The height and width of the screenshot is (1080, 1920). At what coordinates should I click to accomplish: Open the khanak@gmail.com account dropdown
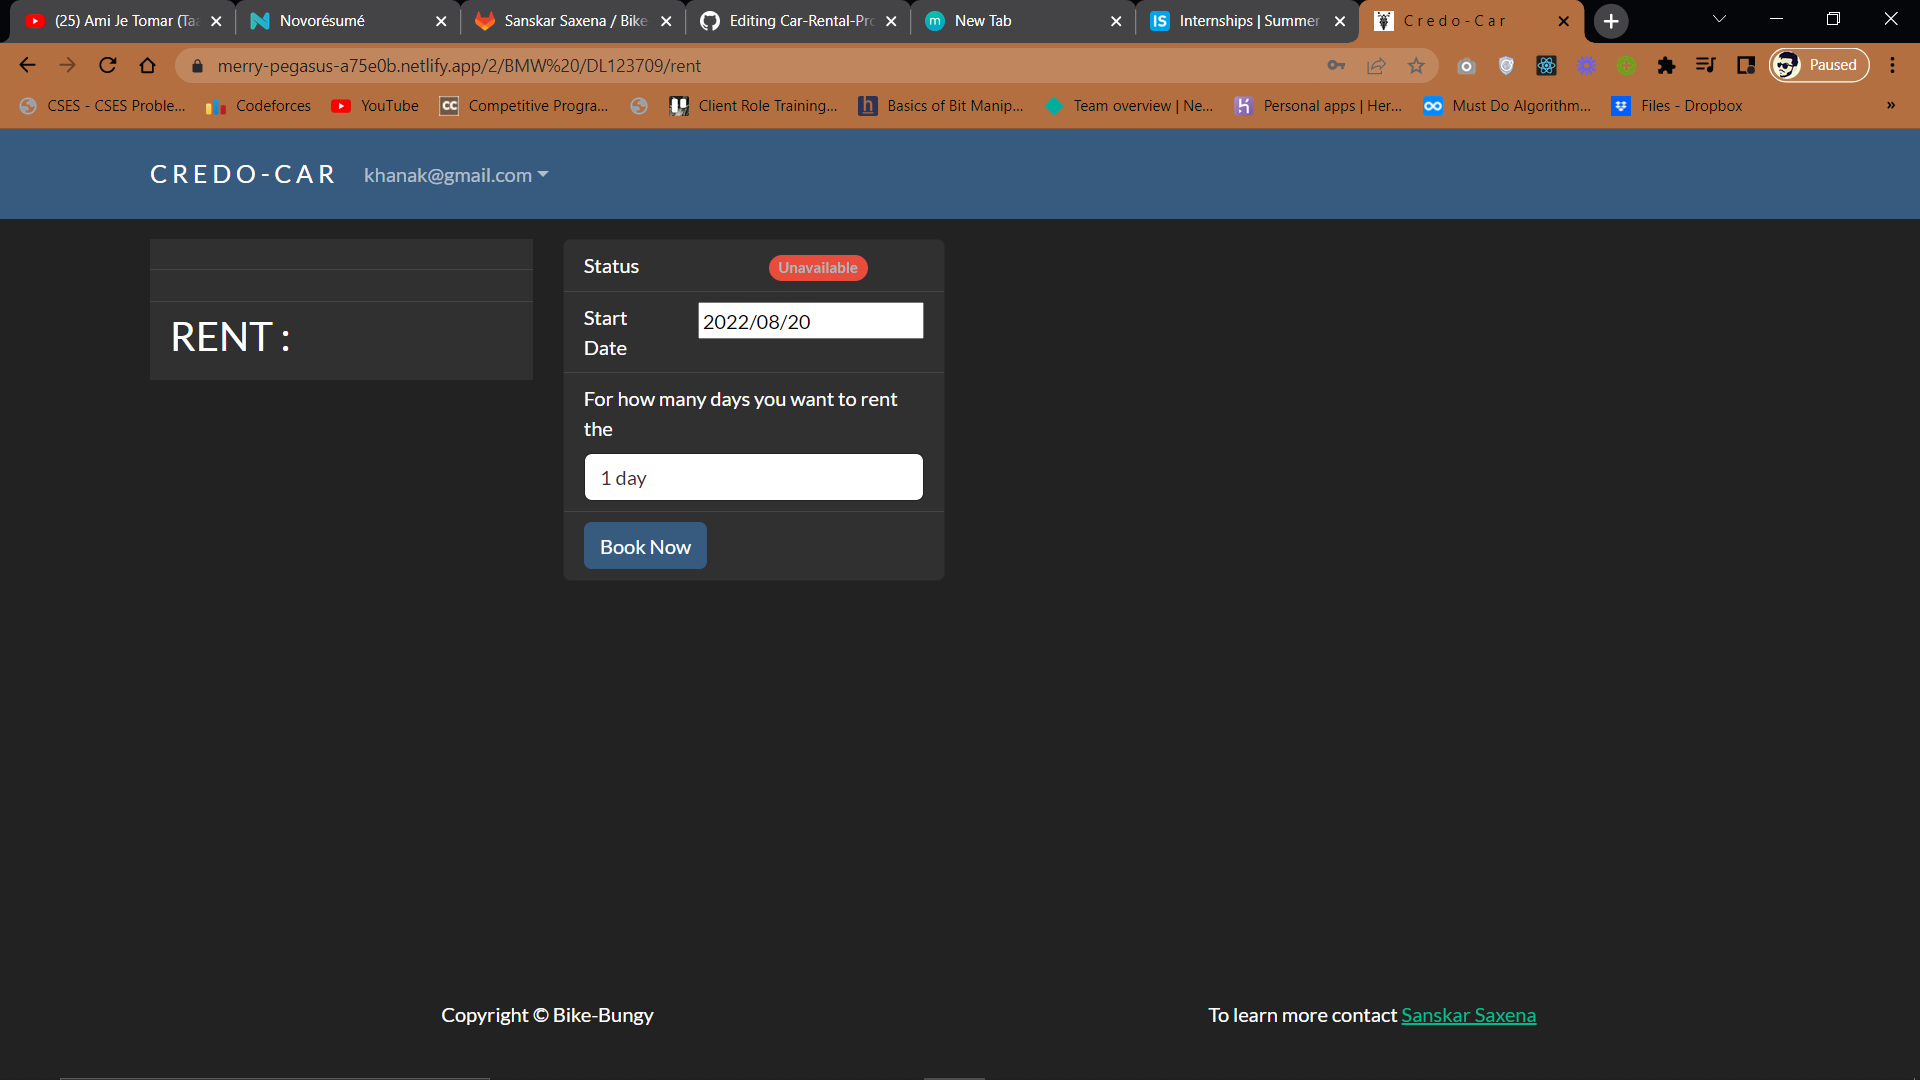455,175
